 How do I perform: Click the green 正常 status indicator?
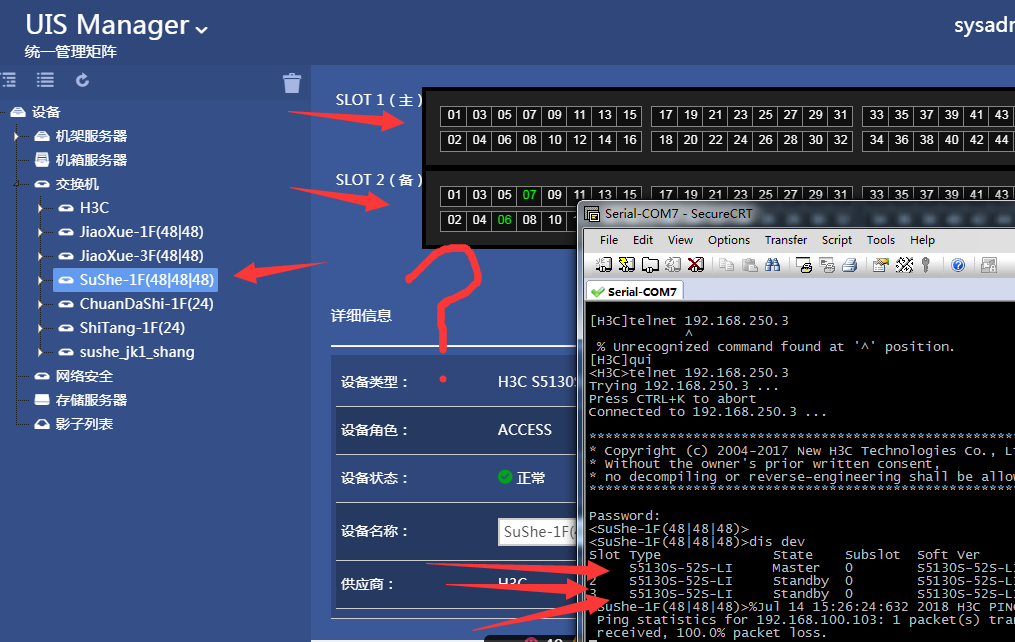tap(521, 478)
